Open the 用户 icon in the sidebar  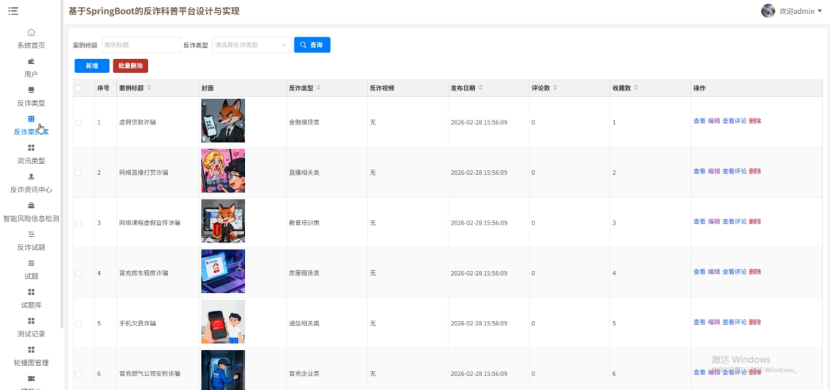[x=31, y=61]
